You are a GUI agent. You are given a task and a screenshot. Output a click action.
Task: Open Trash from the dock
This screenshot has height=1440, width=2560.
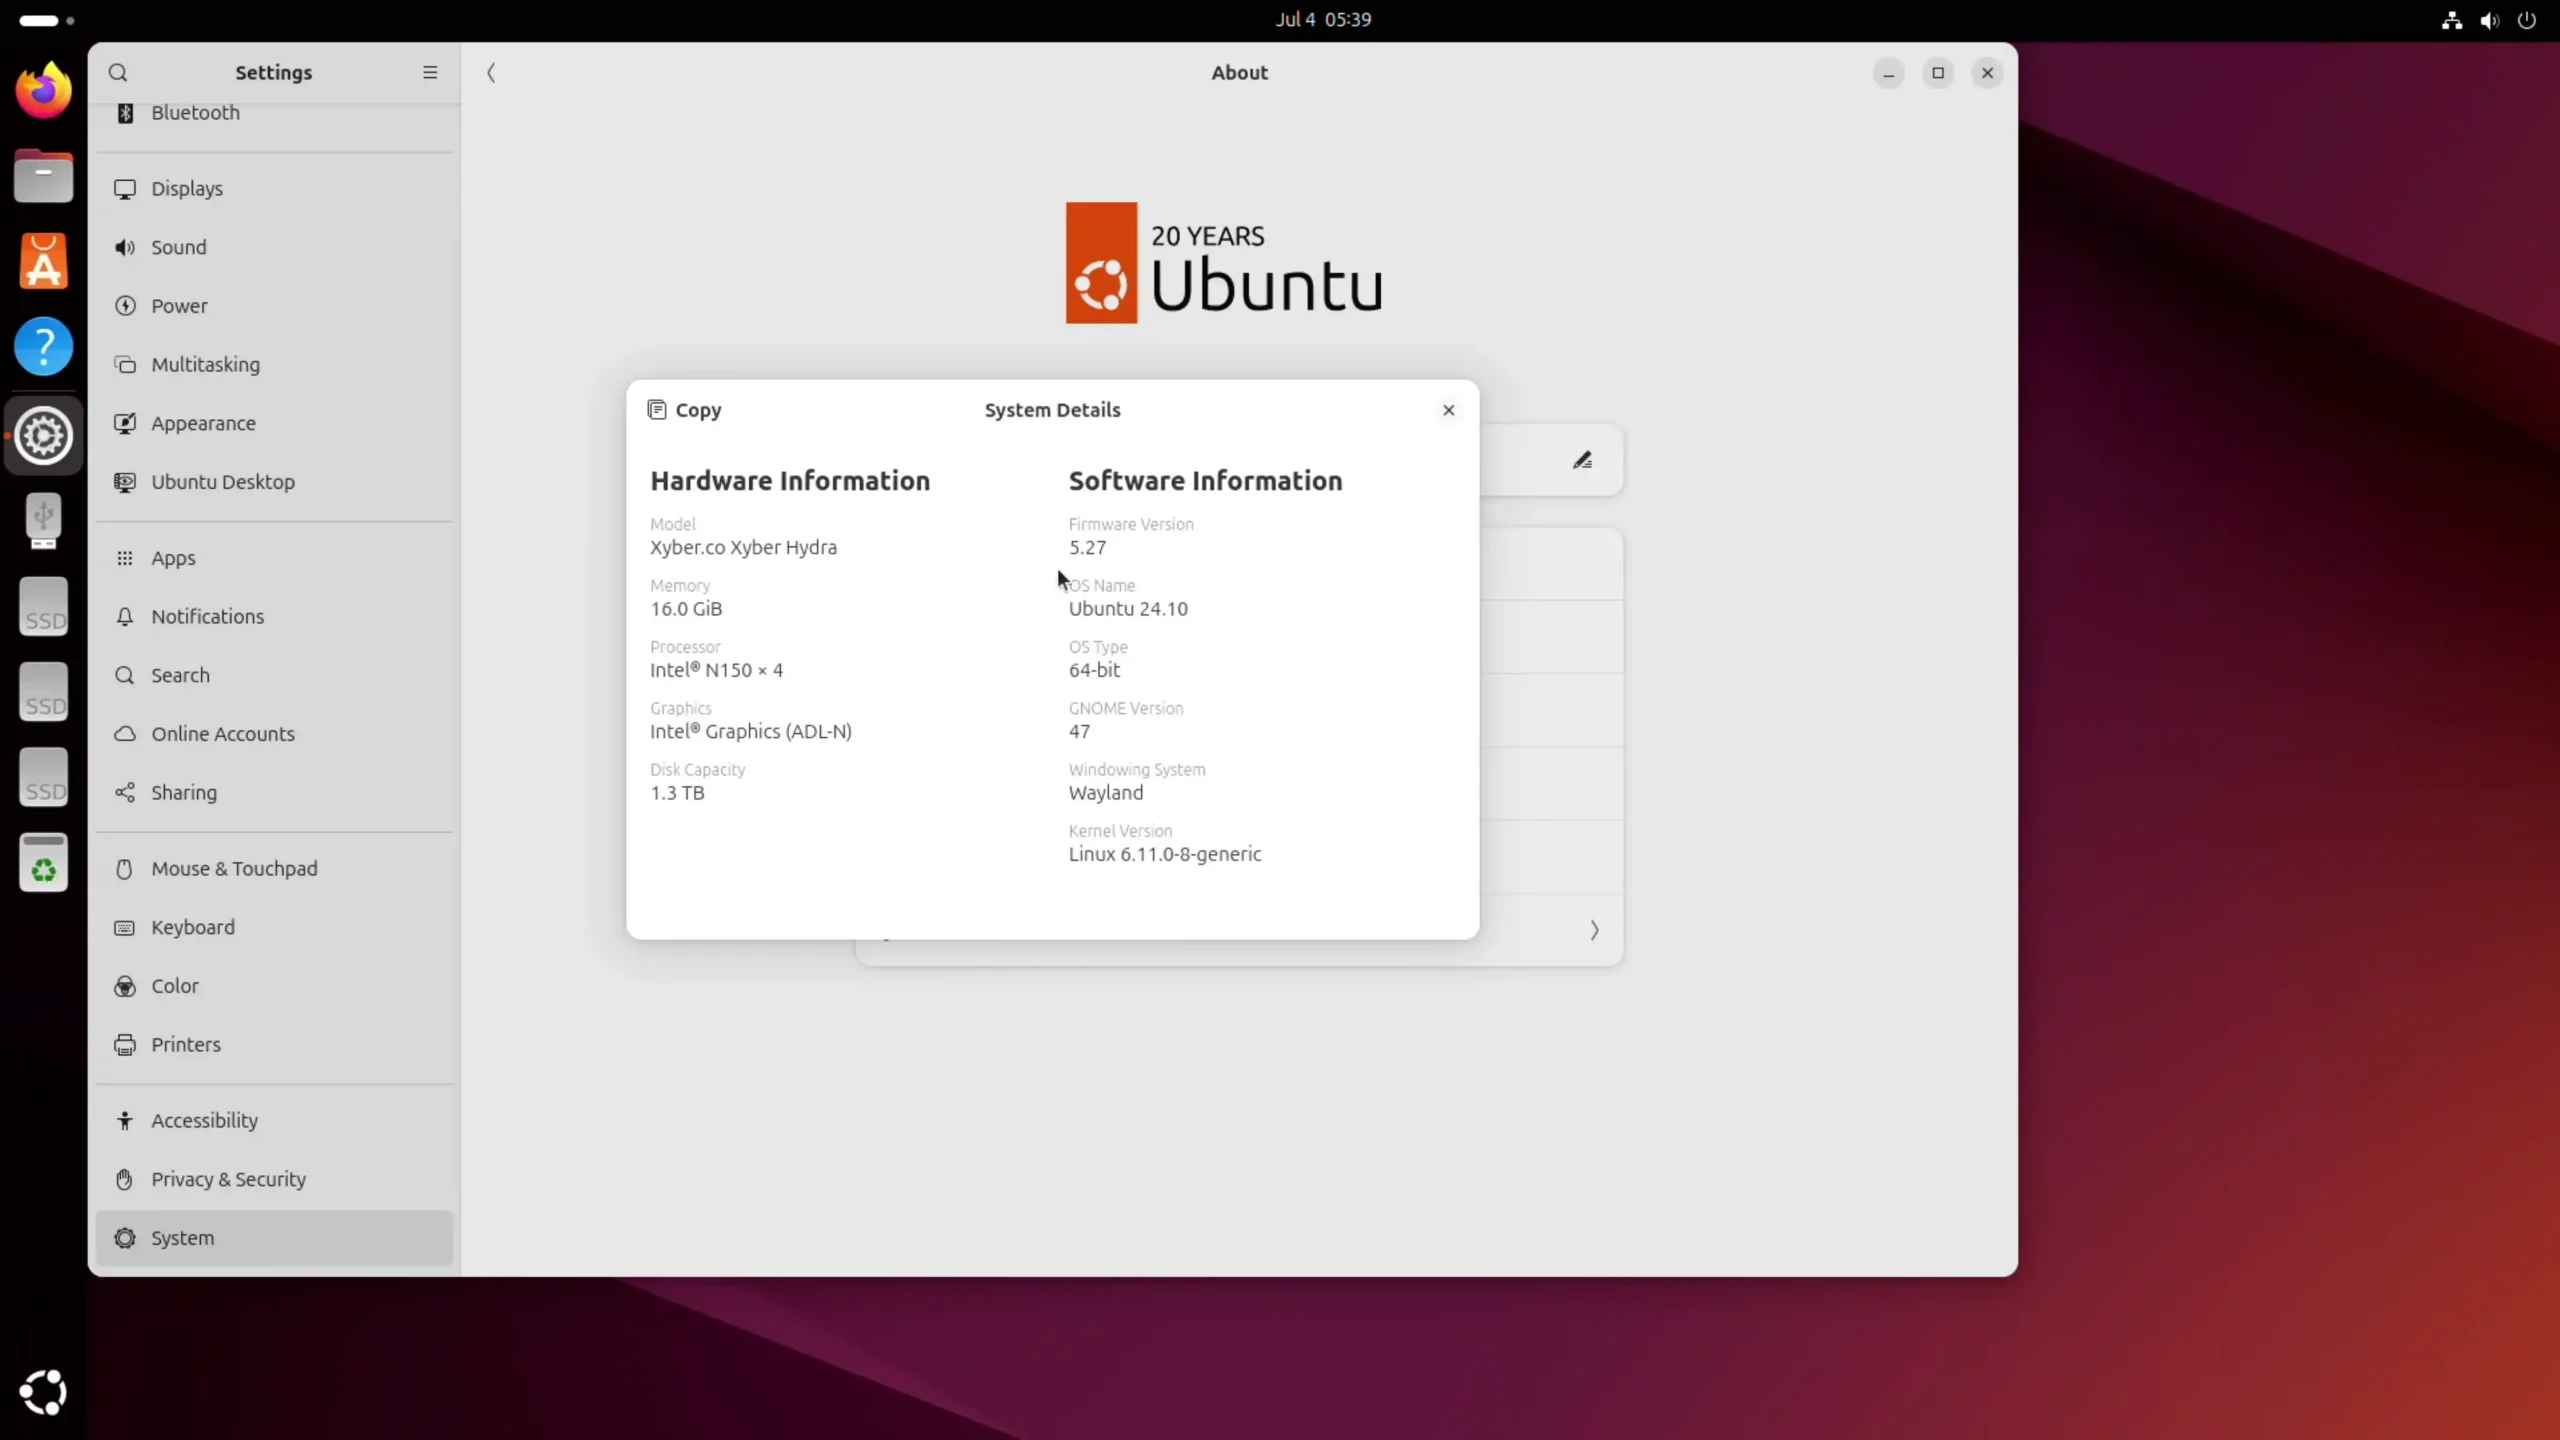[x=43, y=862]
